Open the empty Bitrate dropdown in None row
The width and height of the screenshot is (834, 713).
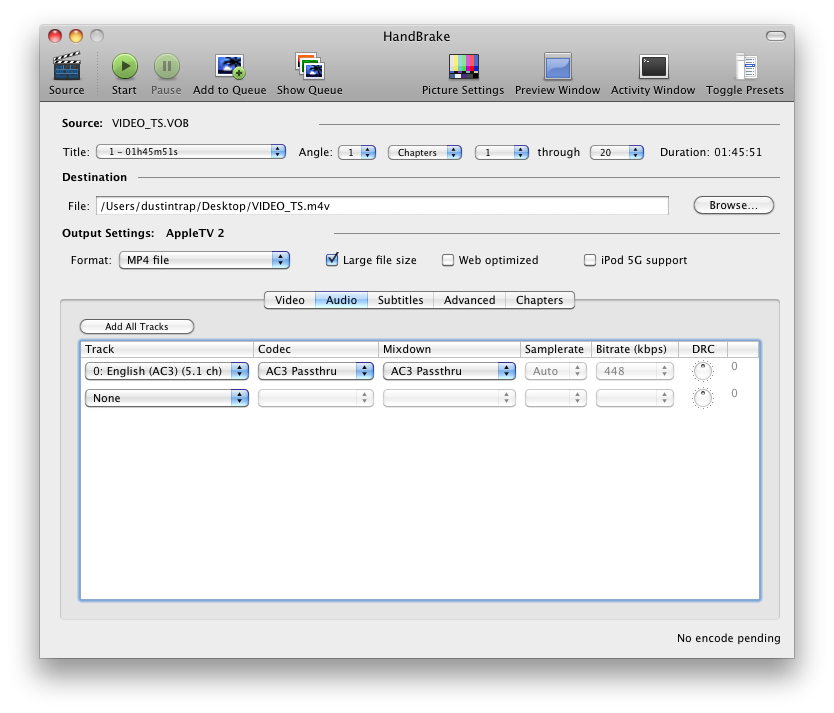click(635, 398)
